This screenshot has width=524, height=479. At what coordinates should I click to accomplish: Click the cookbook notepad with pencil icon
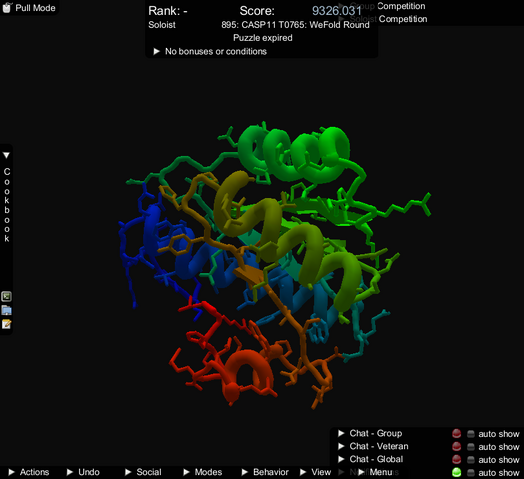pos(6,324)
